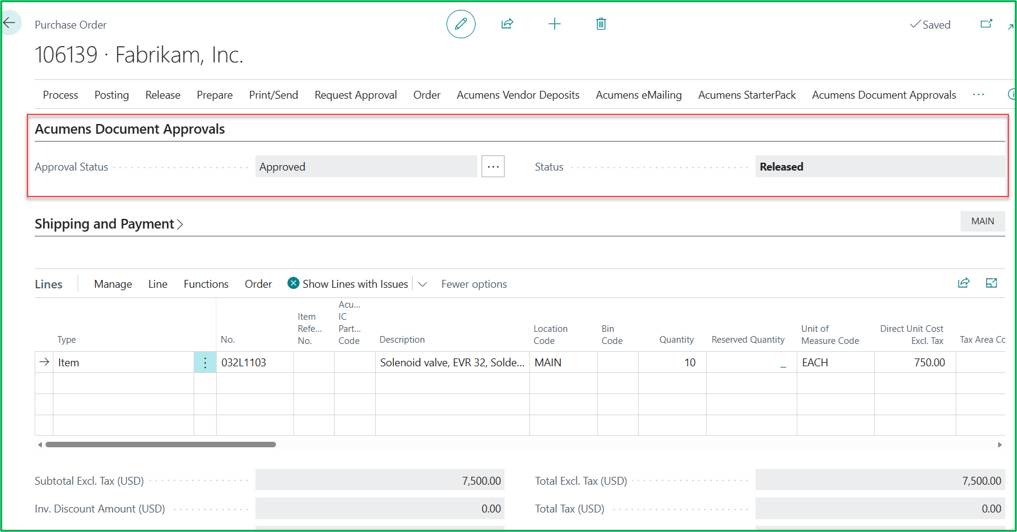Viewport: 1017px width, 532px height.
Task: Open Acumens eMailing menu
Action: [x=639, y=95]
